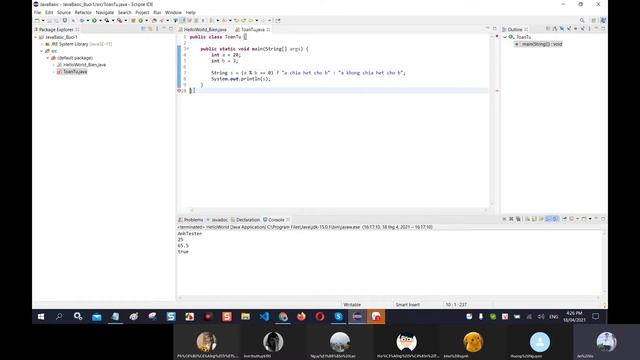
Task: Close the ToanTu.java editor tab
Action: [269, 29]
